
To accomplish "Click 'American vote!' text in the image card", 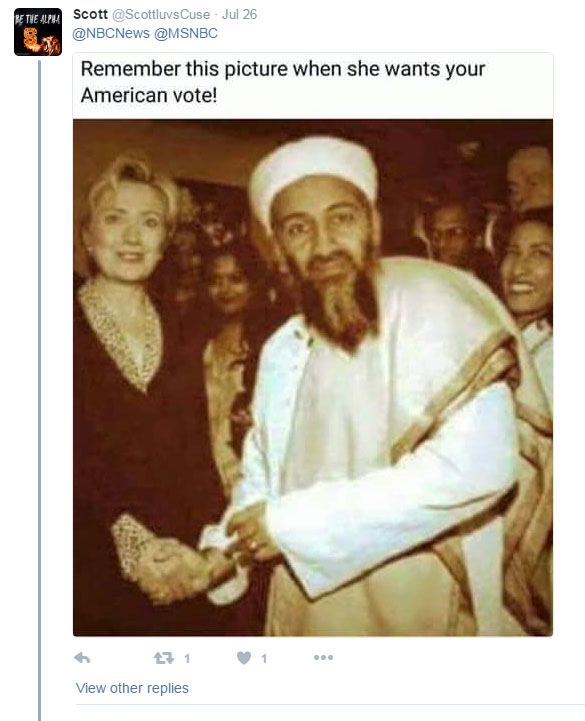I will click(x=149, y=96).
